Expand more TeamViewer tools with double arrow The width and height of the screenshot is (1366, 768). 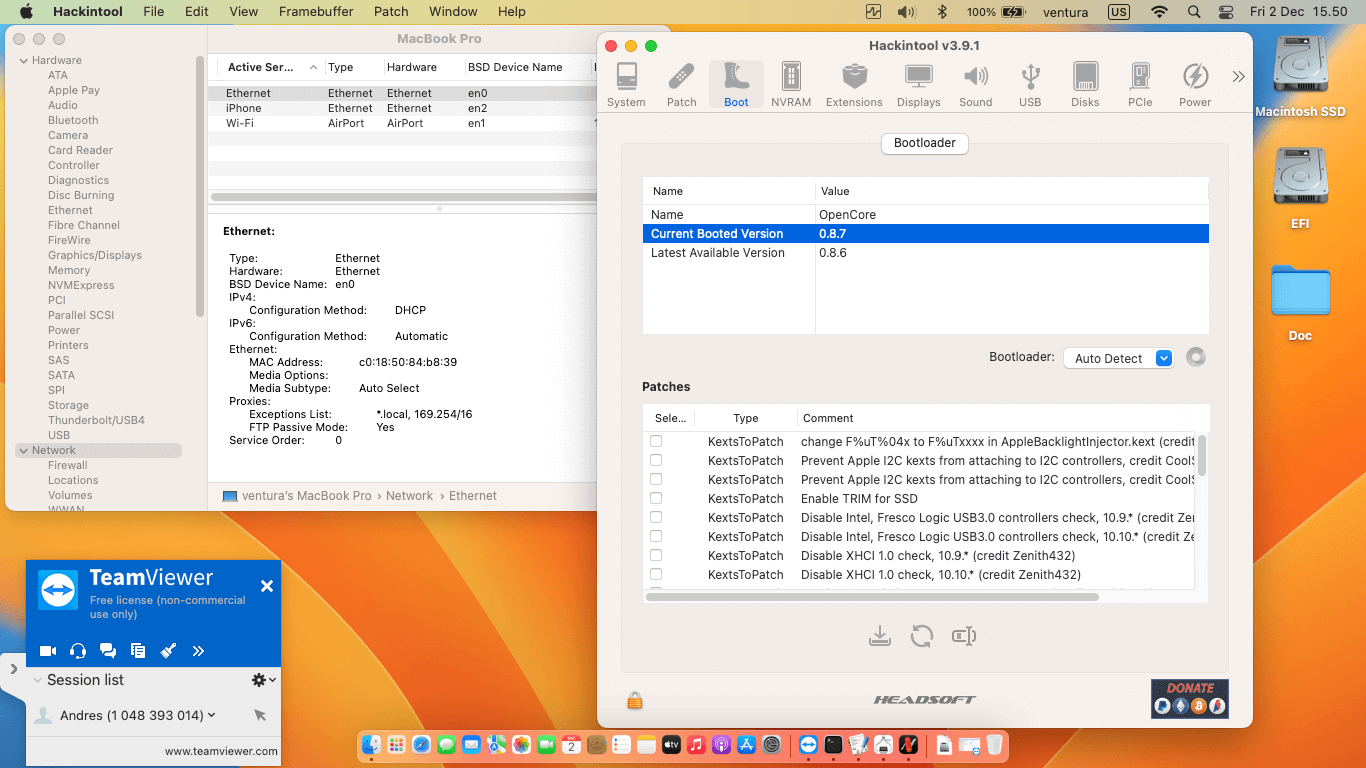coord(198,651)
